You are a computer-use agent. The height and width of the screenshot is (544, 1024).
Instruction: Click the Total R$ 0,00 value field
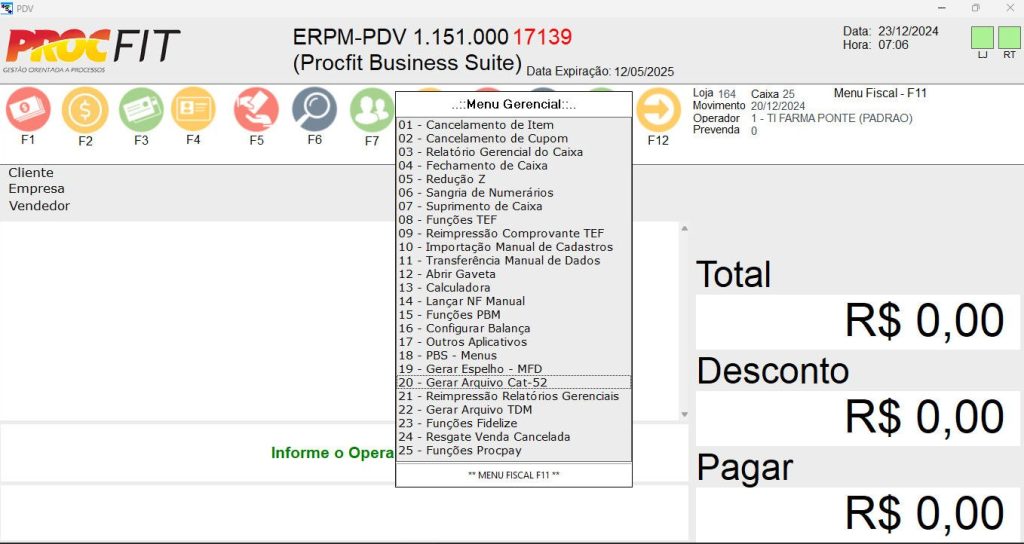[x=857, y=321]
